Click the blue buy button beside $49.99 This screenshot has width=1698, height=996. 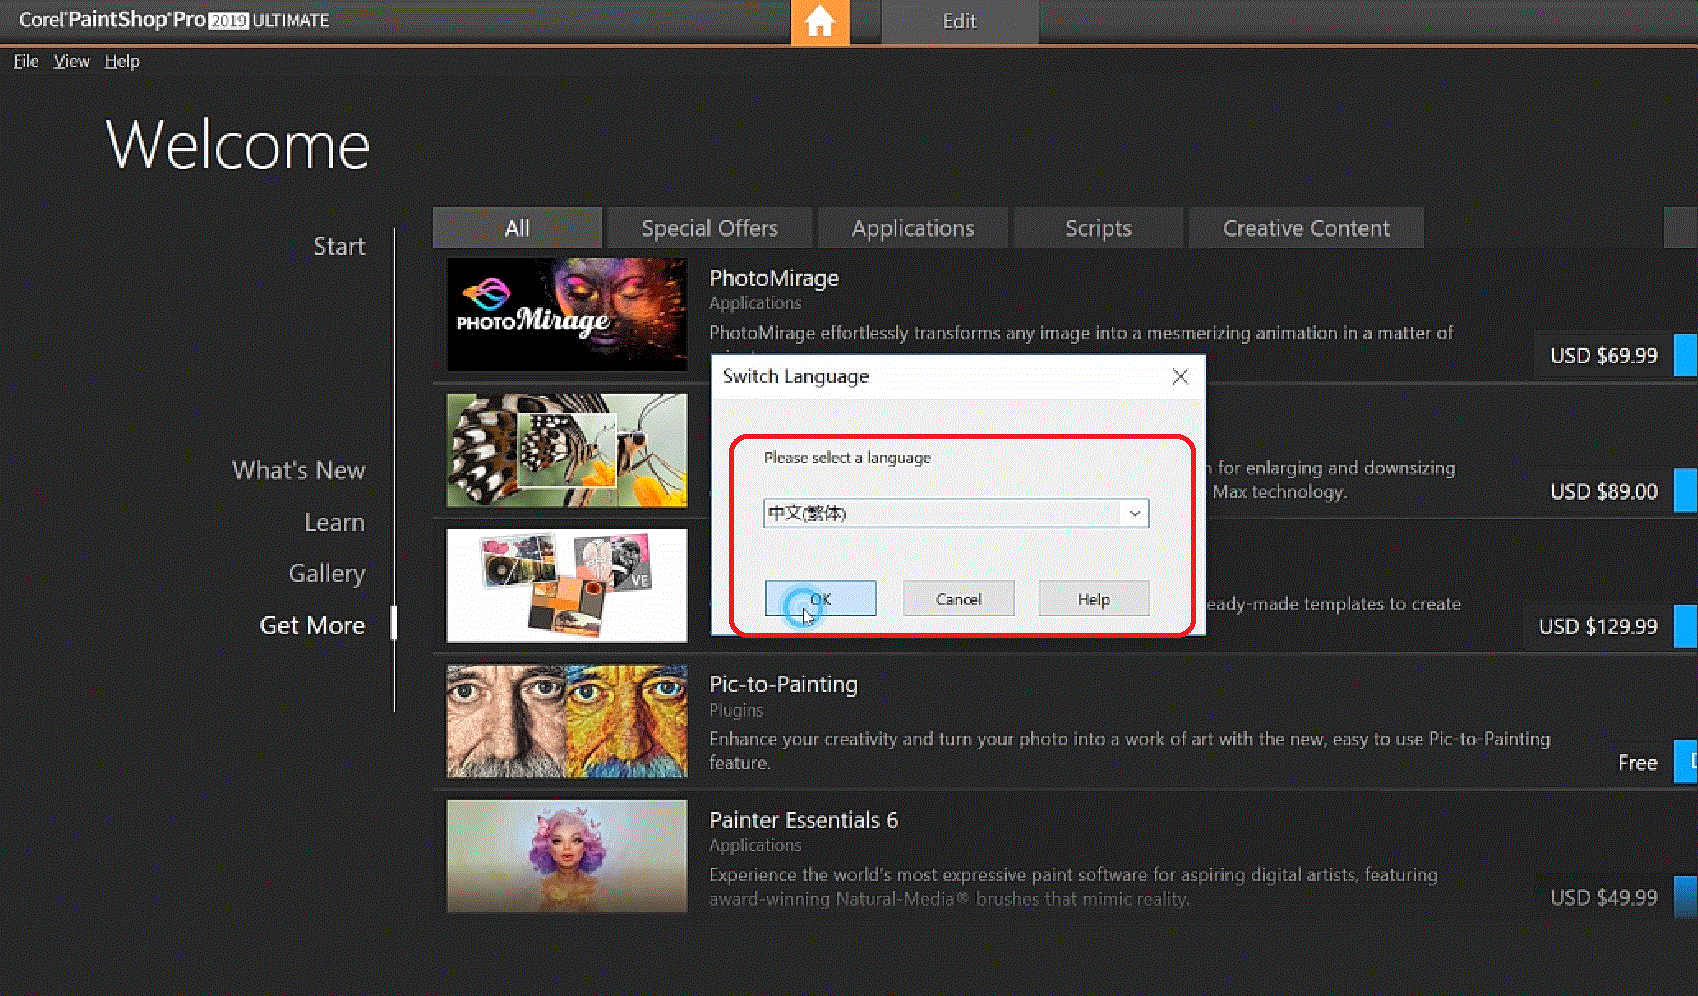pos(1686,897)
